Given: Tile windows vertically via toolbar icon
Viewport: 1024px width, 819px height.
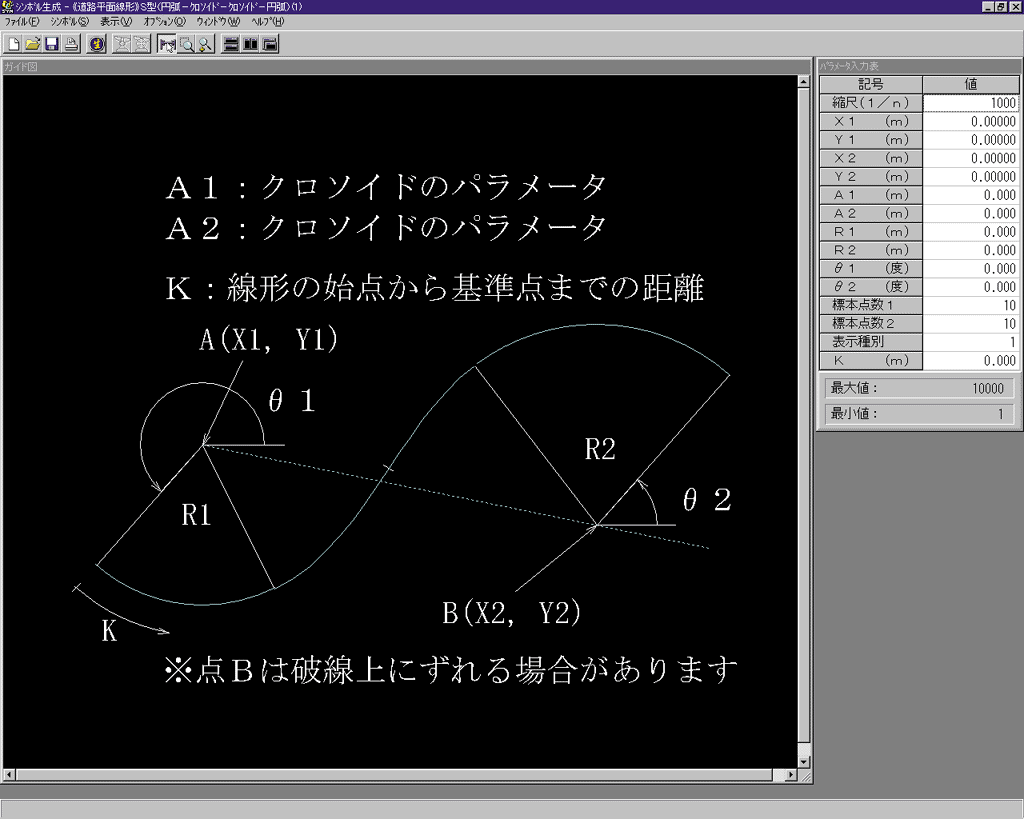Looking at the screenshot, I should [x=250, y=44].
